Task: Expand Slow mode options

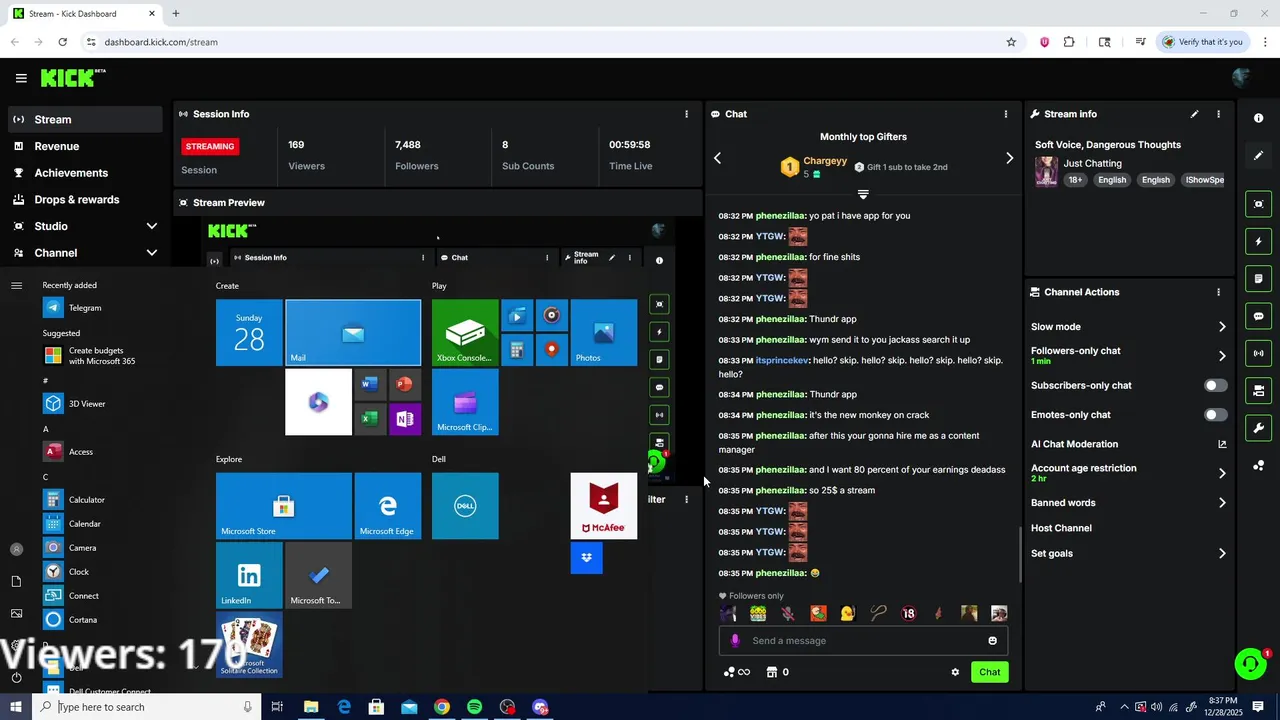Action: (x=1222, y=327)
